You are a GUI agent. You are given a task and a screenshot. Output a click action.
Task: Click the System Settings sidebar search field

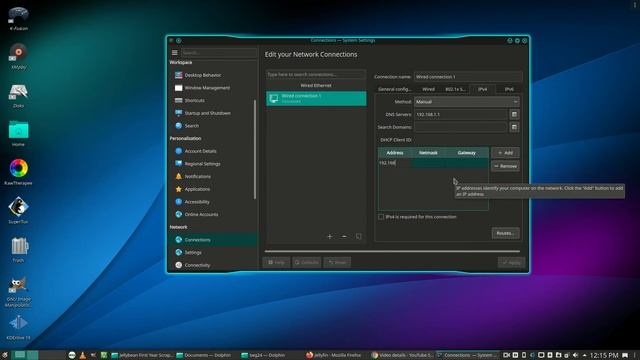point(219,53)
